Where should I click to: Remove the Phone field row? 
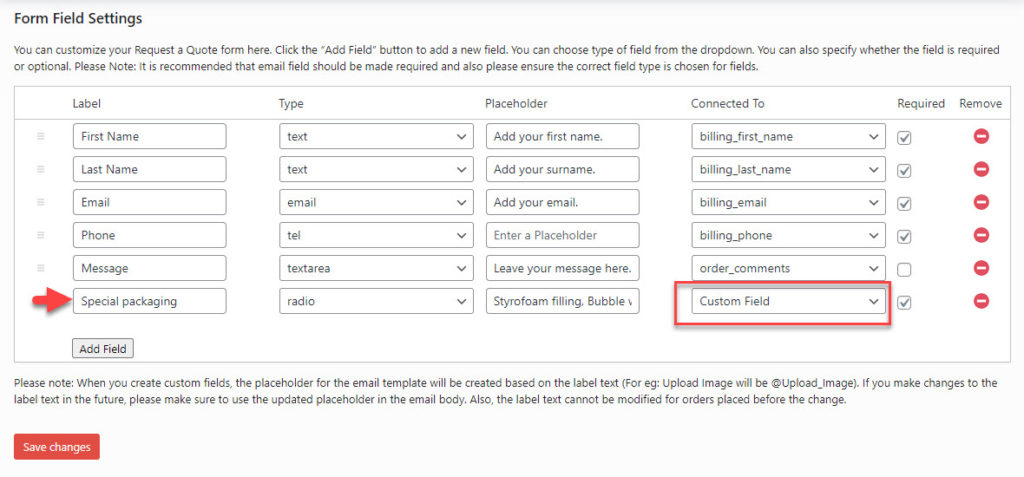tap(981, 235)
